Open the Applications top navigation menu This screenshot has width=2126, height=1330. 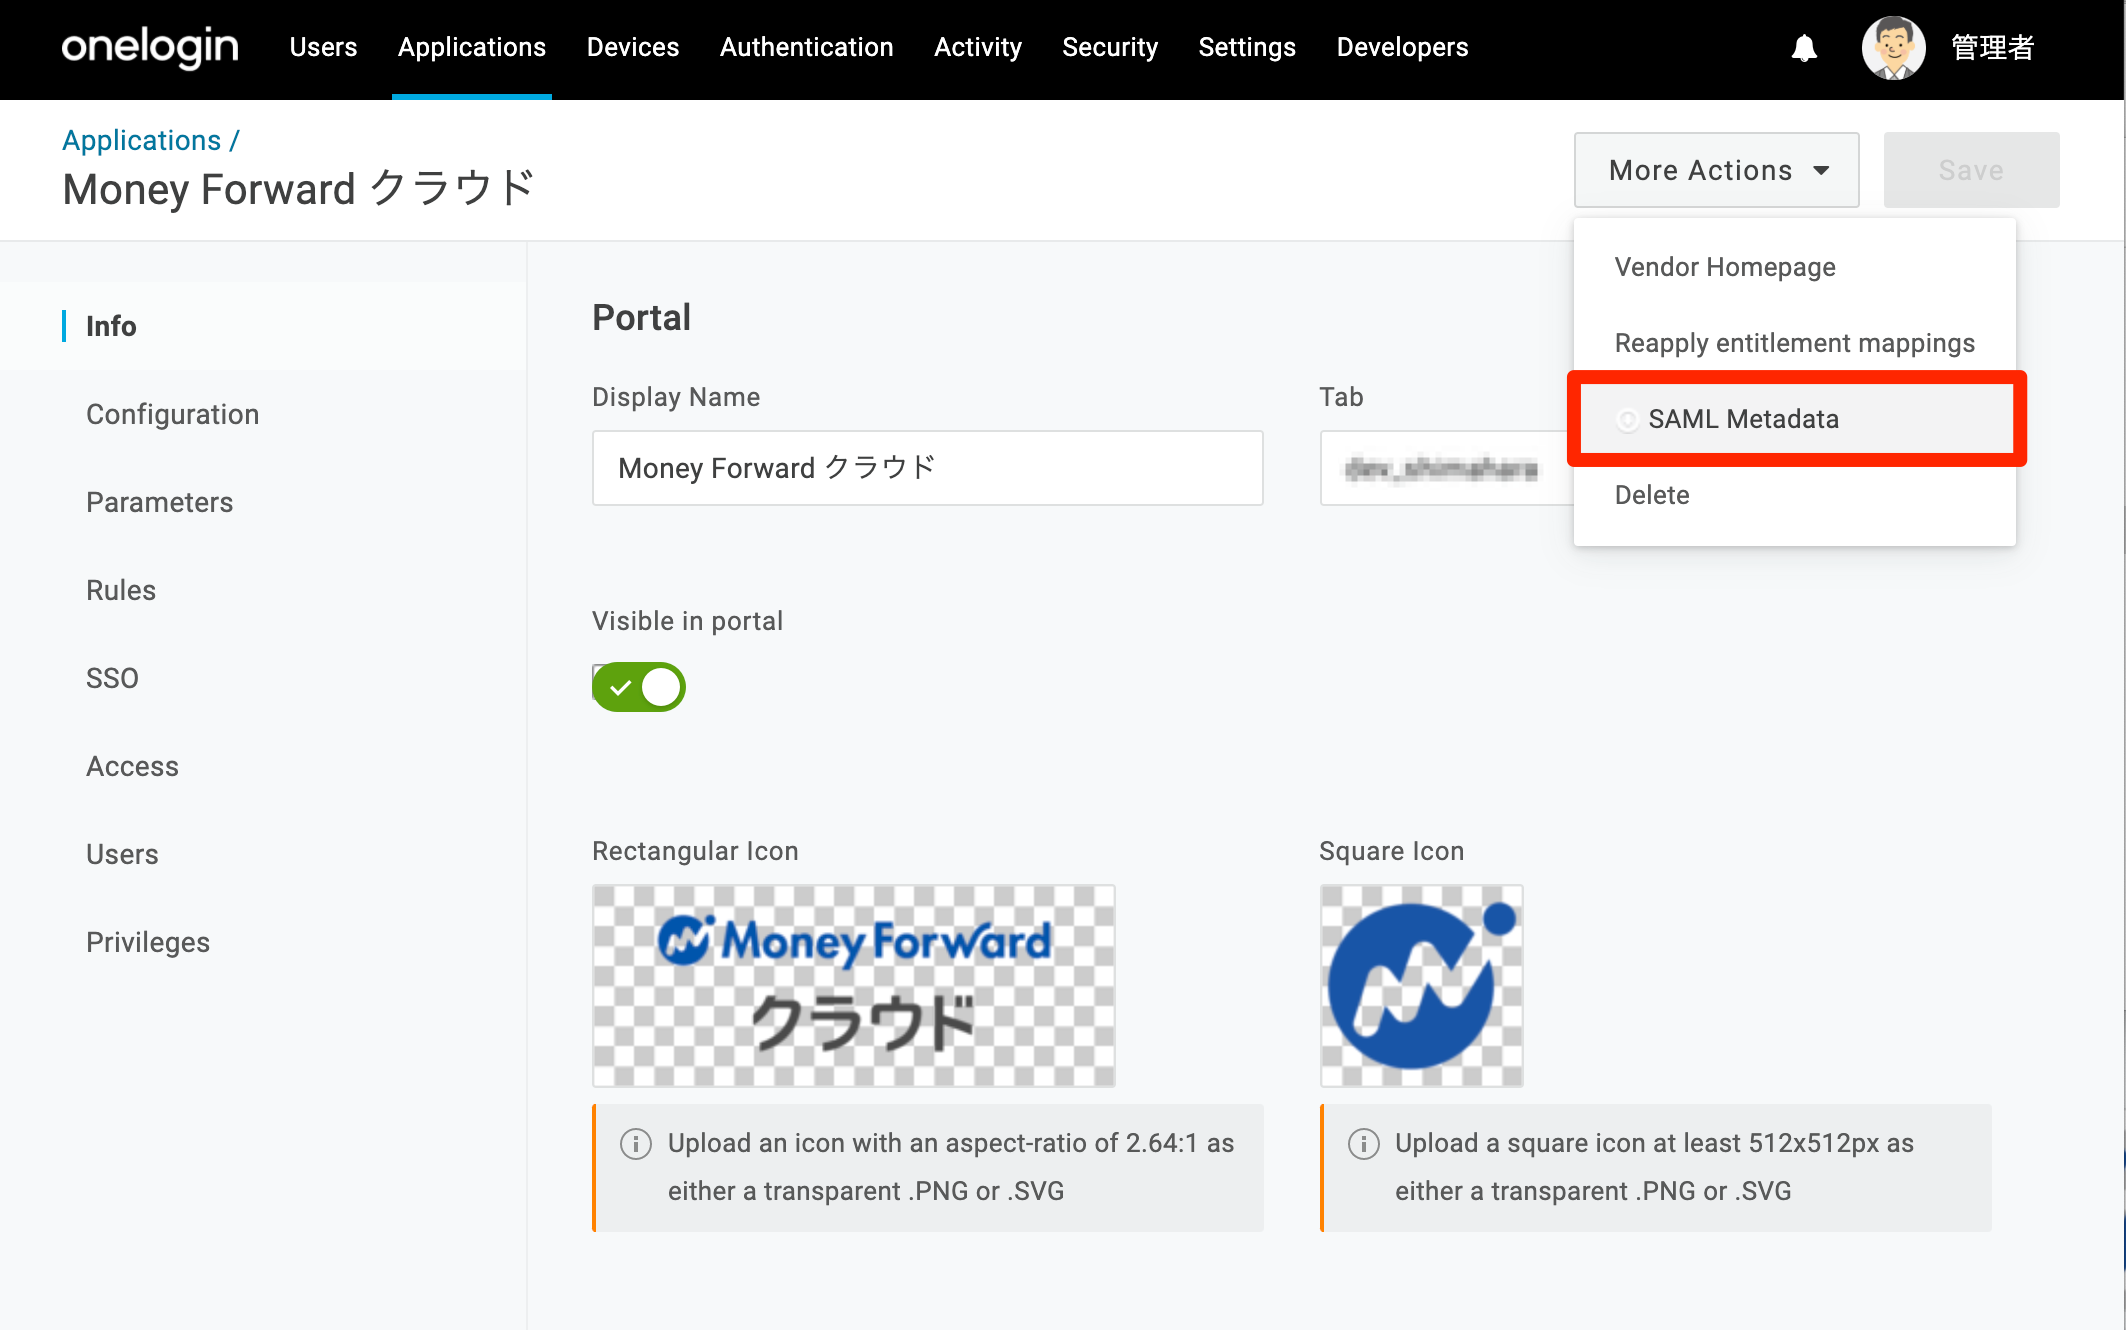pos(472,47)
